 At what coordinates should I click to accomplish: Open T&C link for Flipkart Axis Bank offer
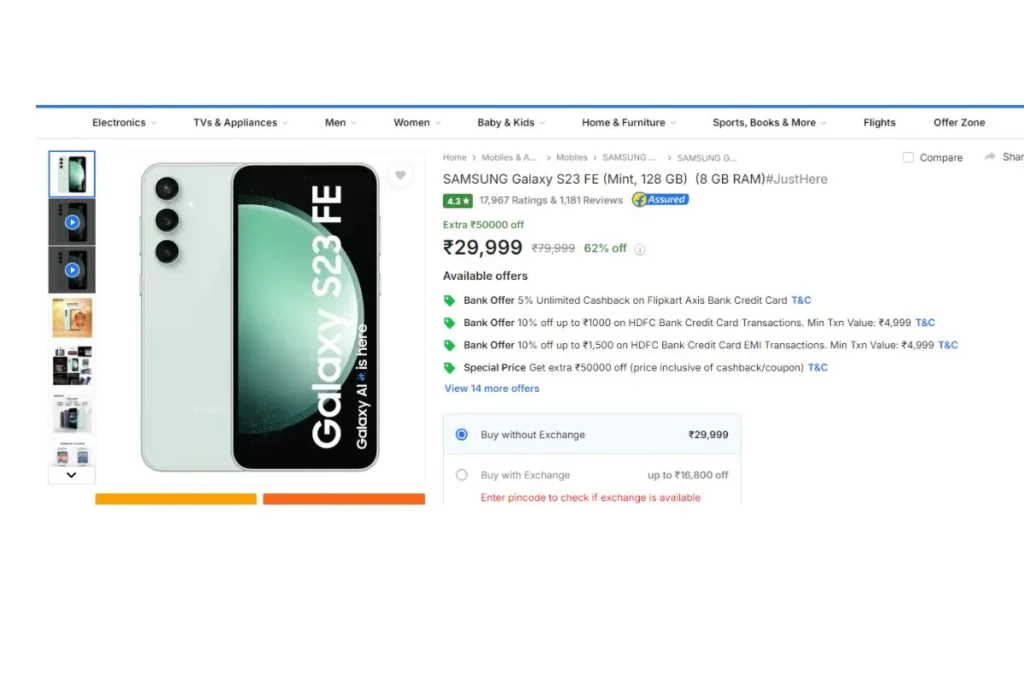coord(801,300)
